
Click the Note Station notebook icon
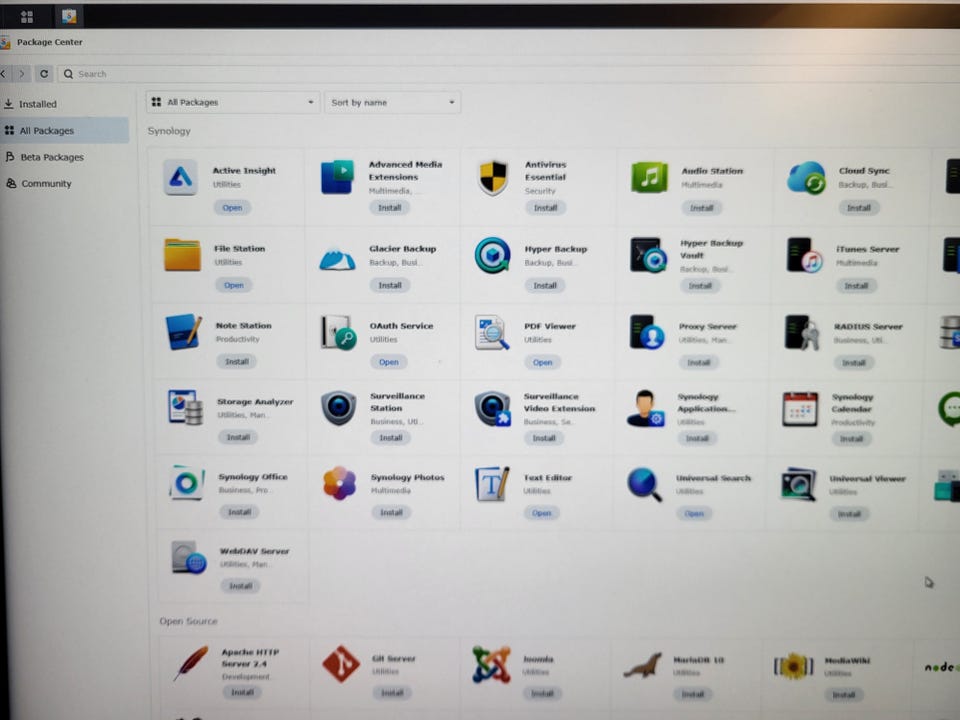[x=183, y=332]
